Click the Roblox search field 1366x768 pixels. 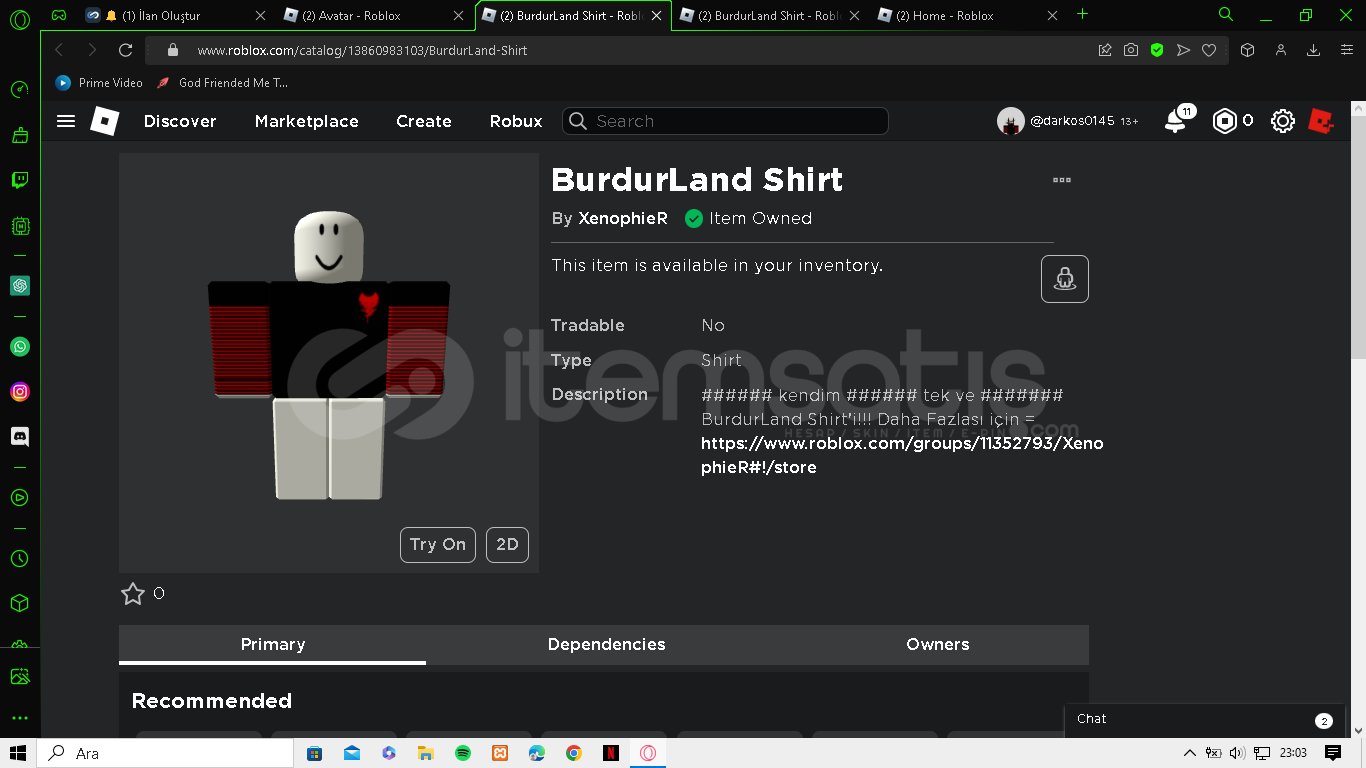pyautogui.click(x=725, y=121)
